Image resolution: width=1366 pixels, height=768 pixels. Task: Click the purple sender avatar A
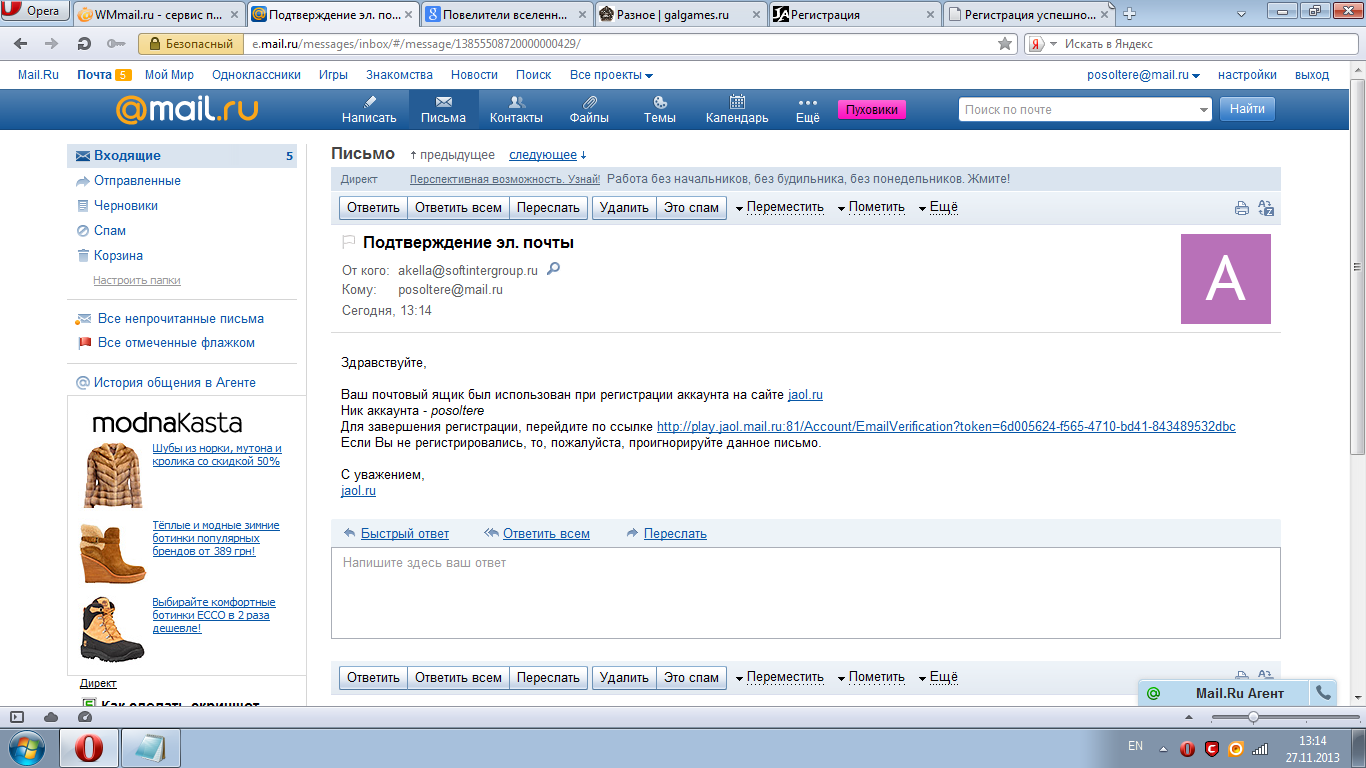tap(1225, 279)
